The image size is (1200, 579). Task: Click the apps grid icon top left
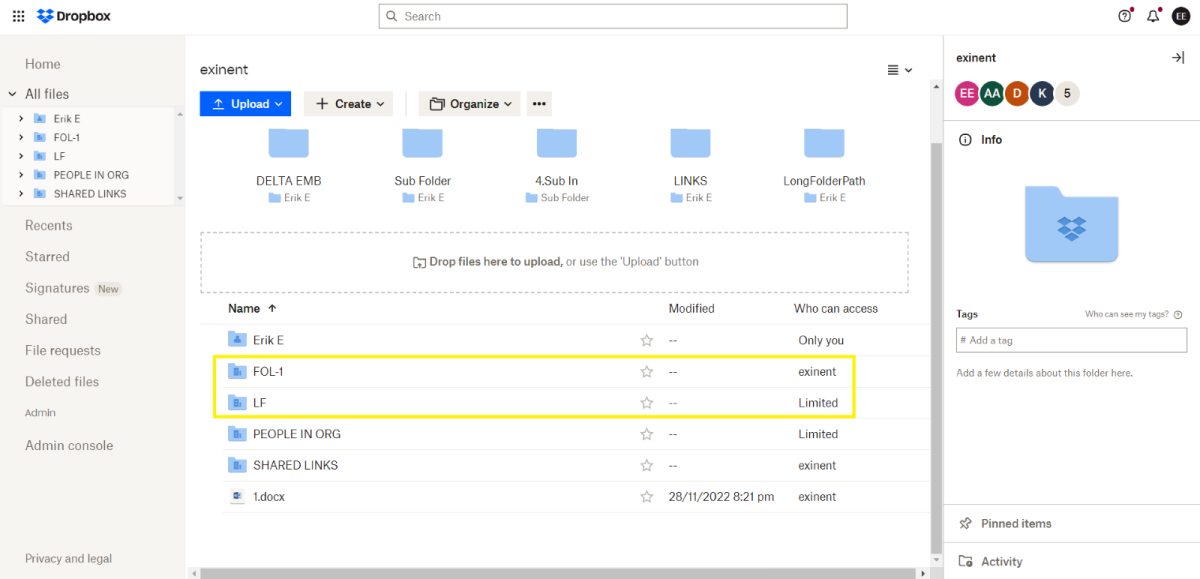pos(18,15)
